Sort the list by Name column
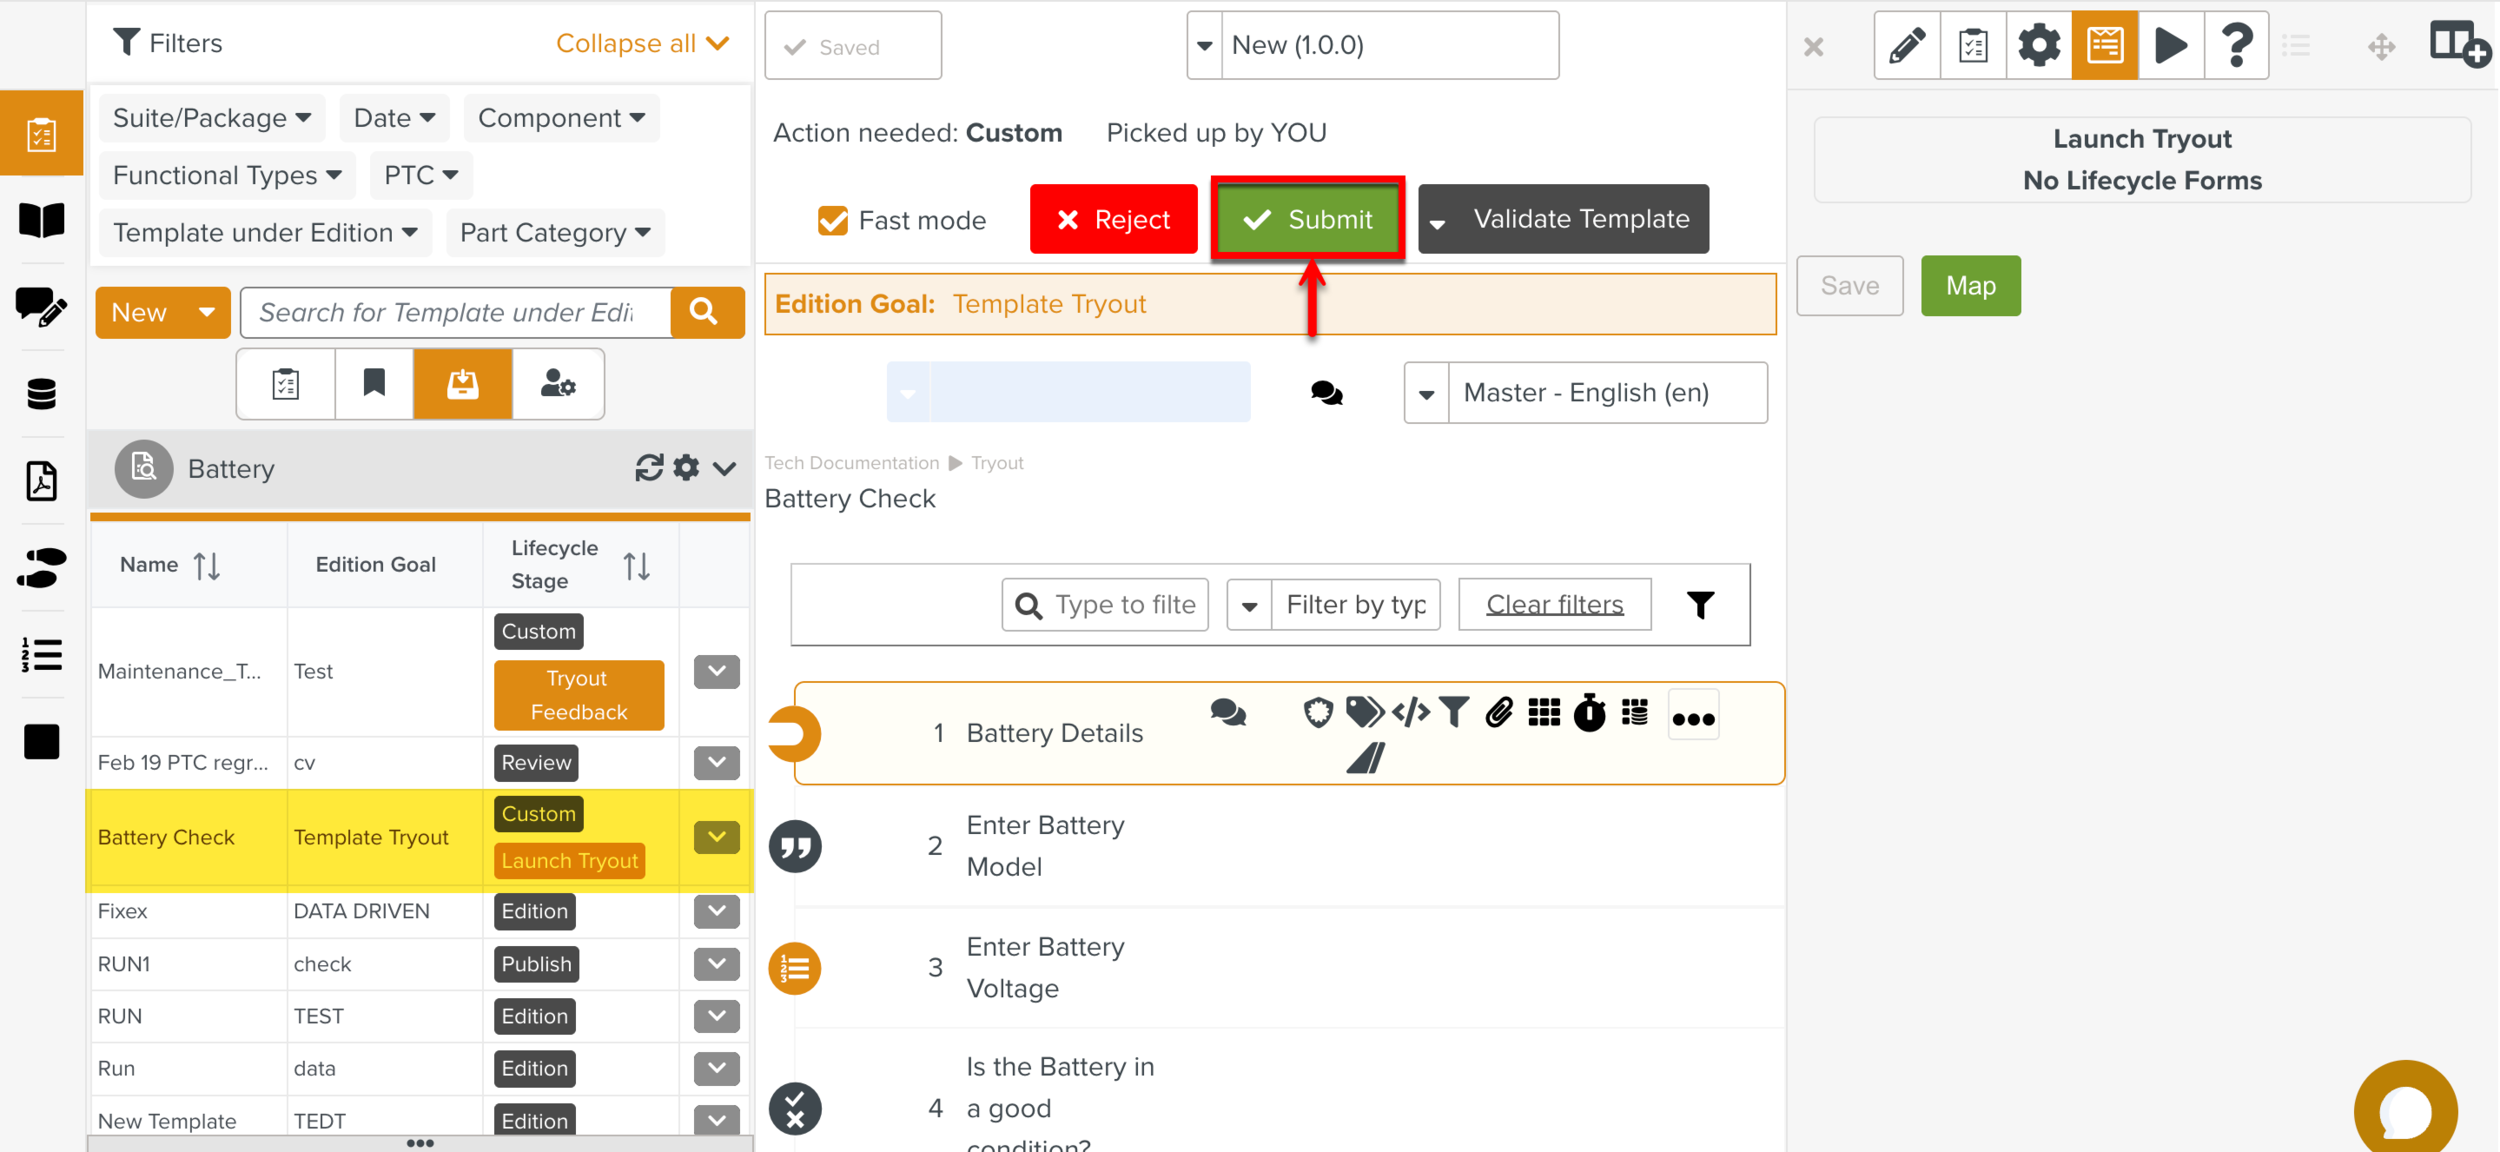 click(x=207, y=566)
